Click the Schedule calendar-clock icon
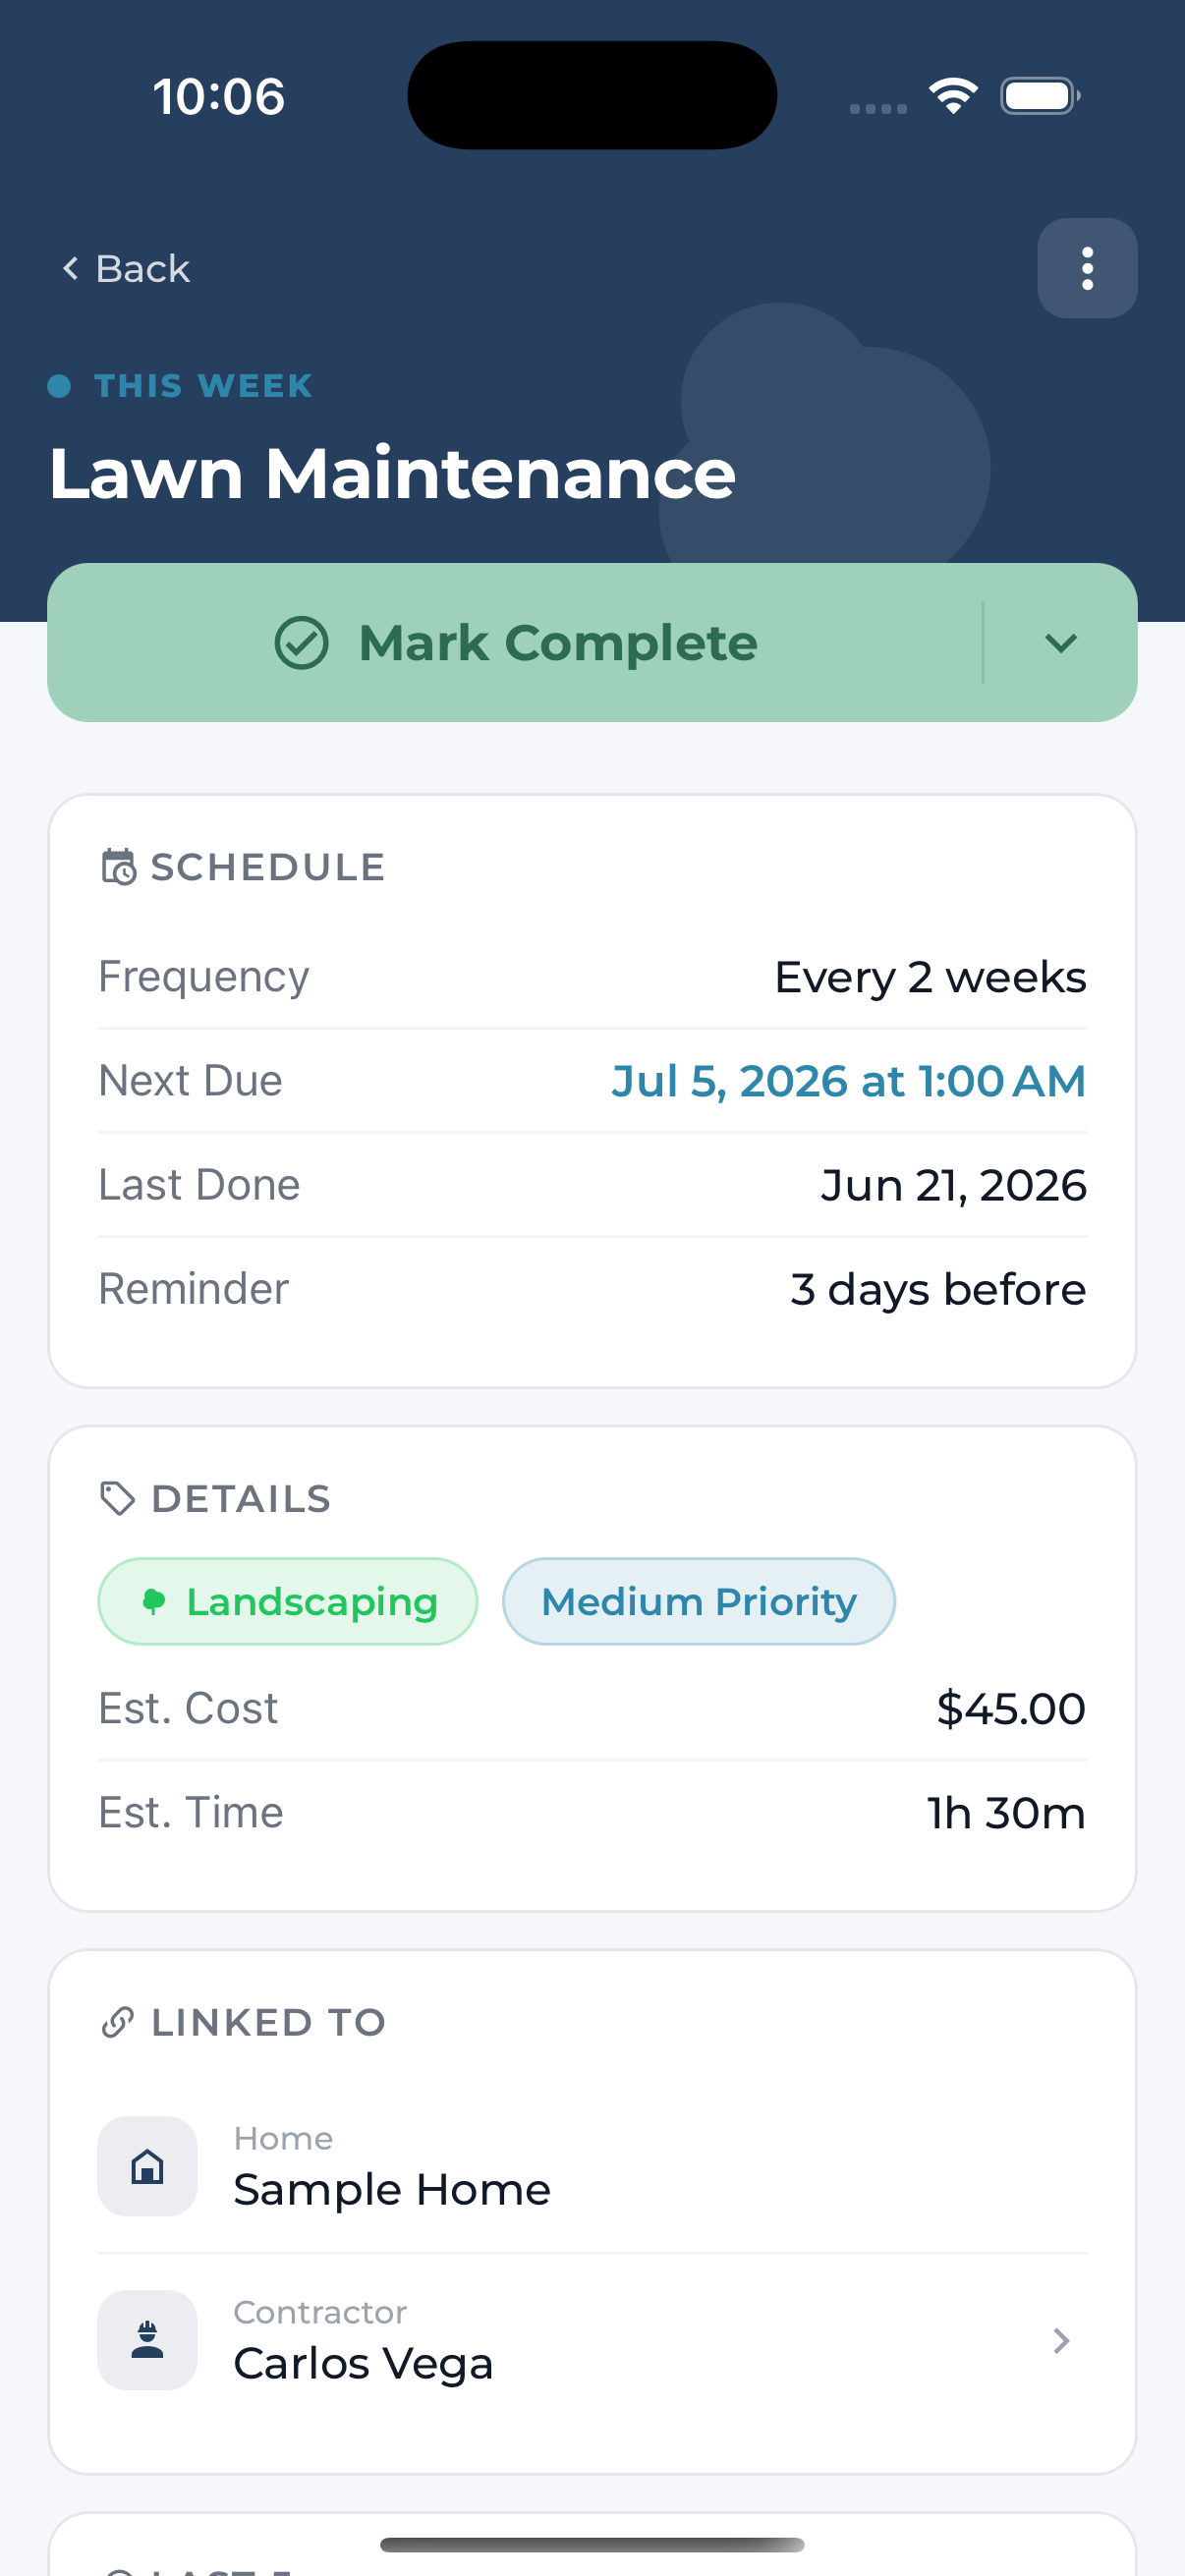1185x2576 pixels. (x=118, y=867)
